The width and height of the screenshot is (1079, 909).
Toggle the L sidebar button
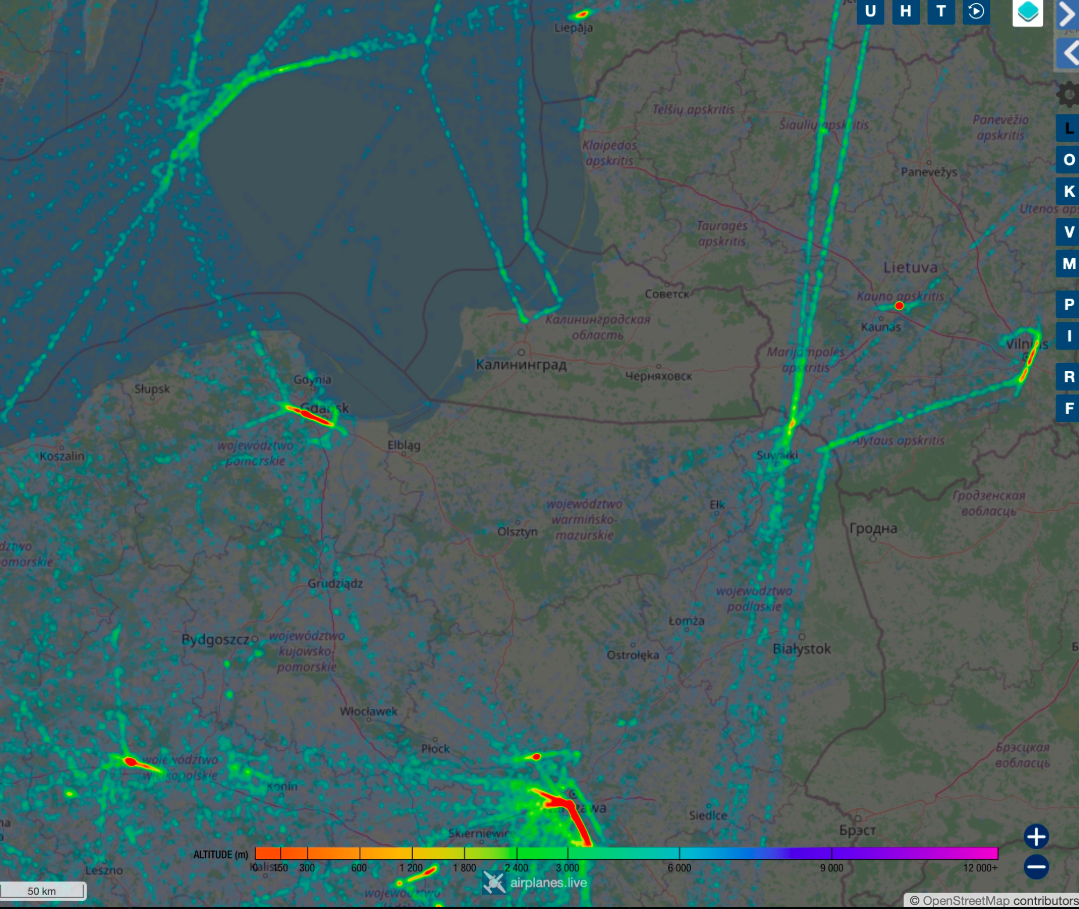point(1068,128)
